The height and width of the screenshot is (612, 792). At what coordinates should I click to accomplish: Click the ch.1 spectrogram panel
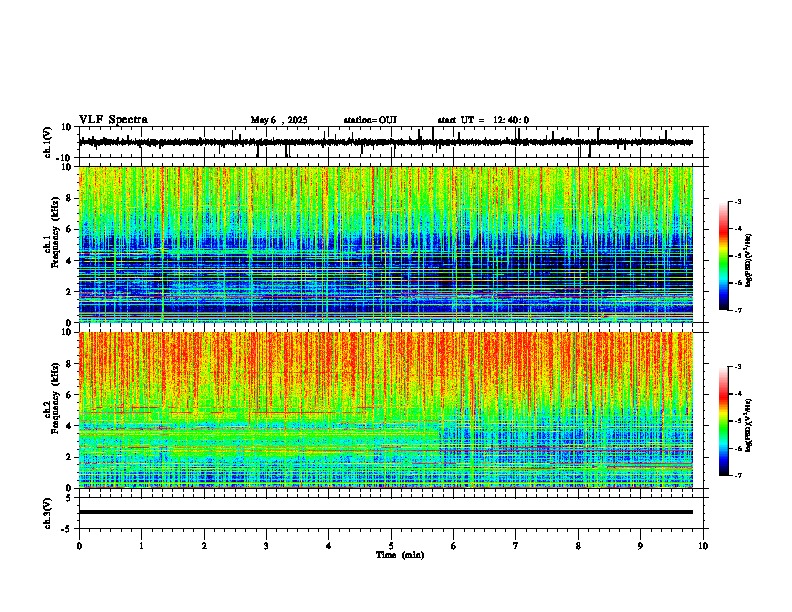(x=386, y=244)
